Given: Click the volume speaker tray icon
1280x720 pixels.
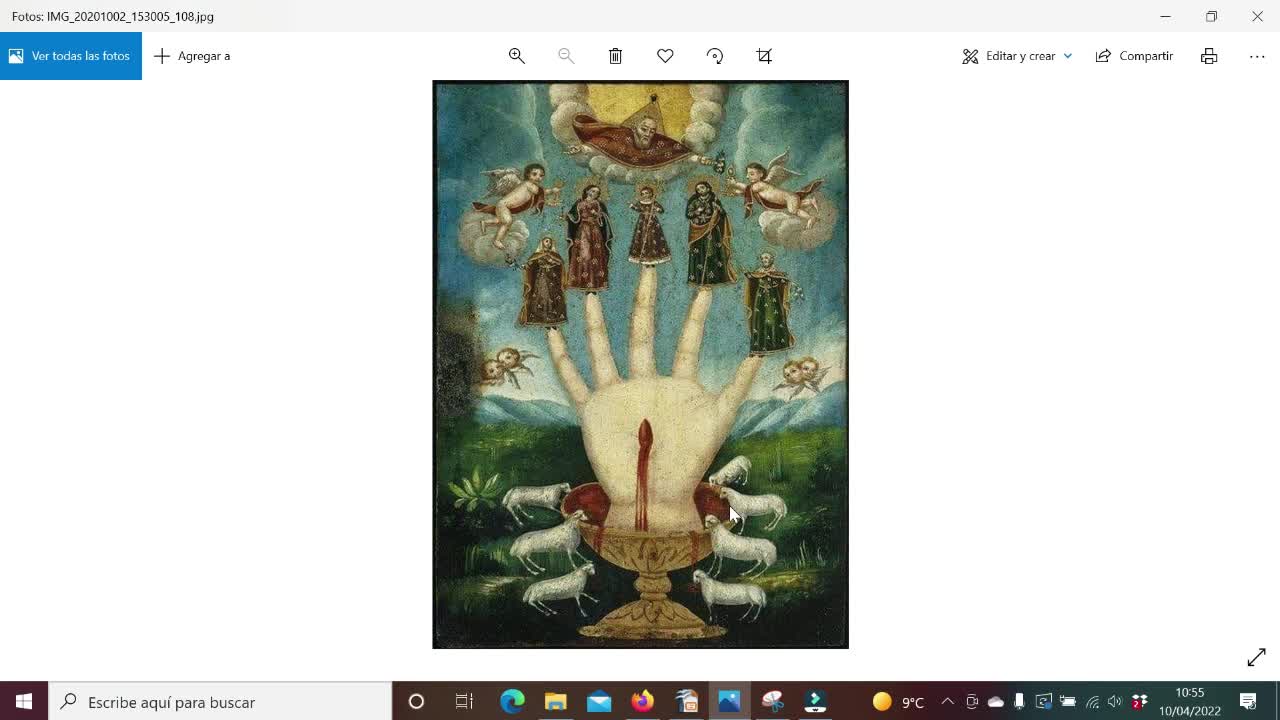Looking at the screenshot, I should click(x=1115, y=702).
